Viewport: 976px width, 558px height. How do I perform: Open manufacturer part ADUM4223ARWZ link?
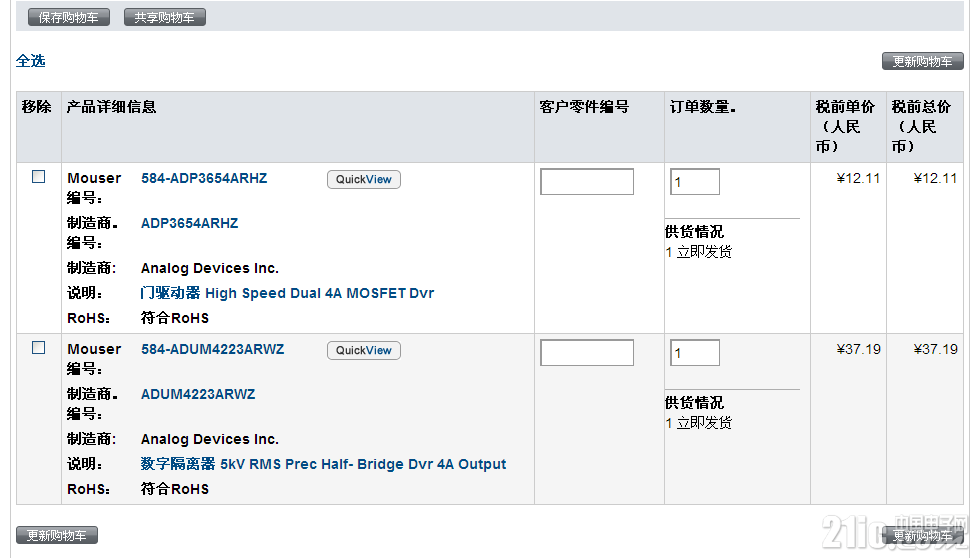[198, 394]
